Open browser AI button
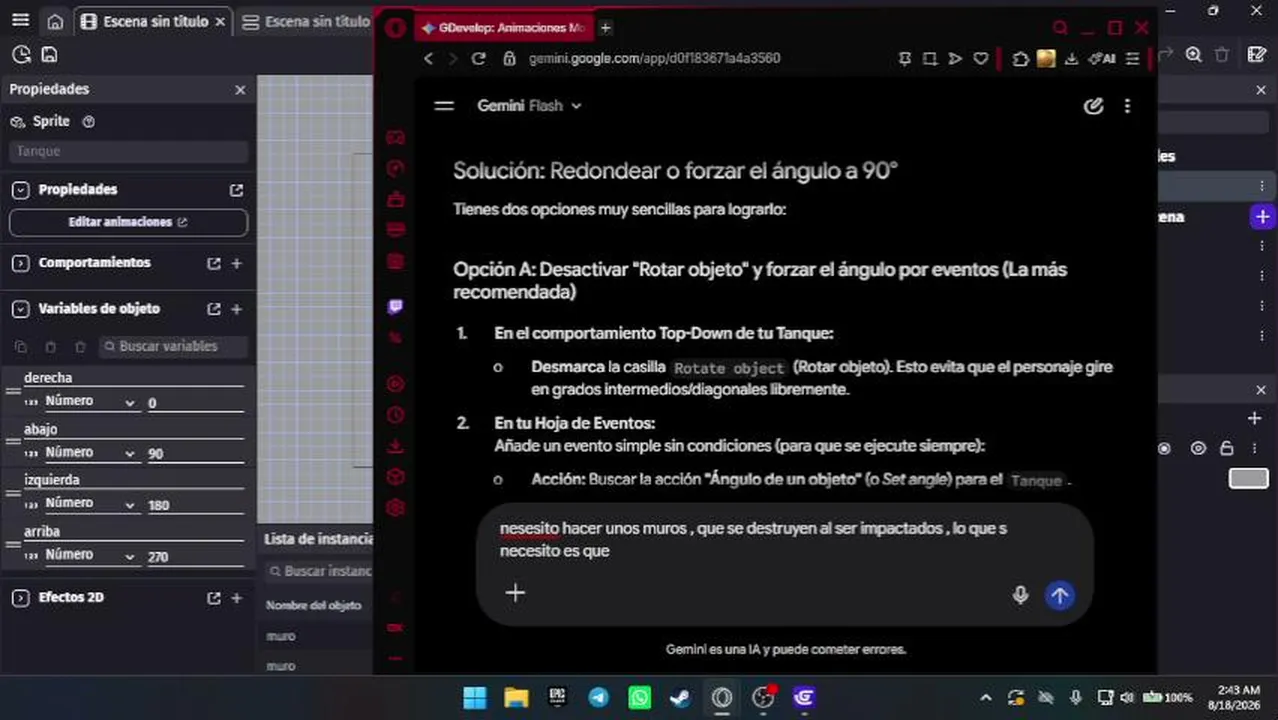 tap(1101, 59)
